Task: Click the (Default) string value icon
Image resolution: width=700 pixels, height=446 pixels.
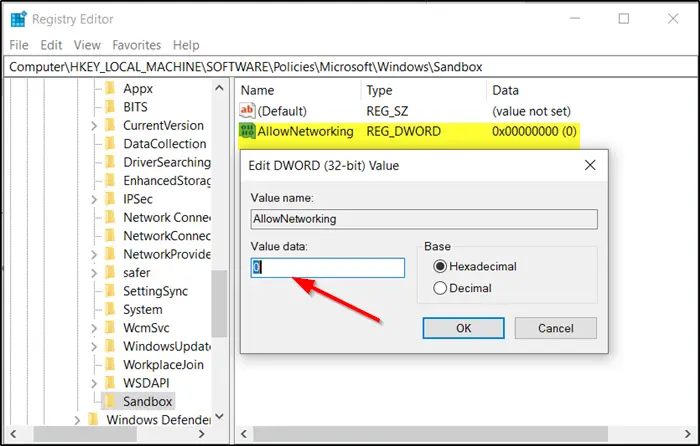Action: [x=247, y=110]
